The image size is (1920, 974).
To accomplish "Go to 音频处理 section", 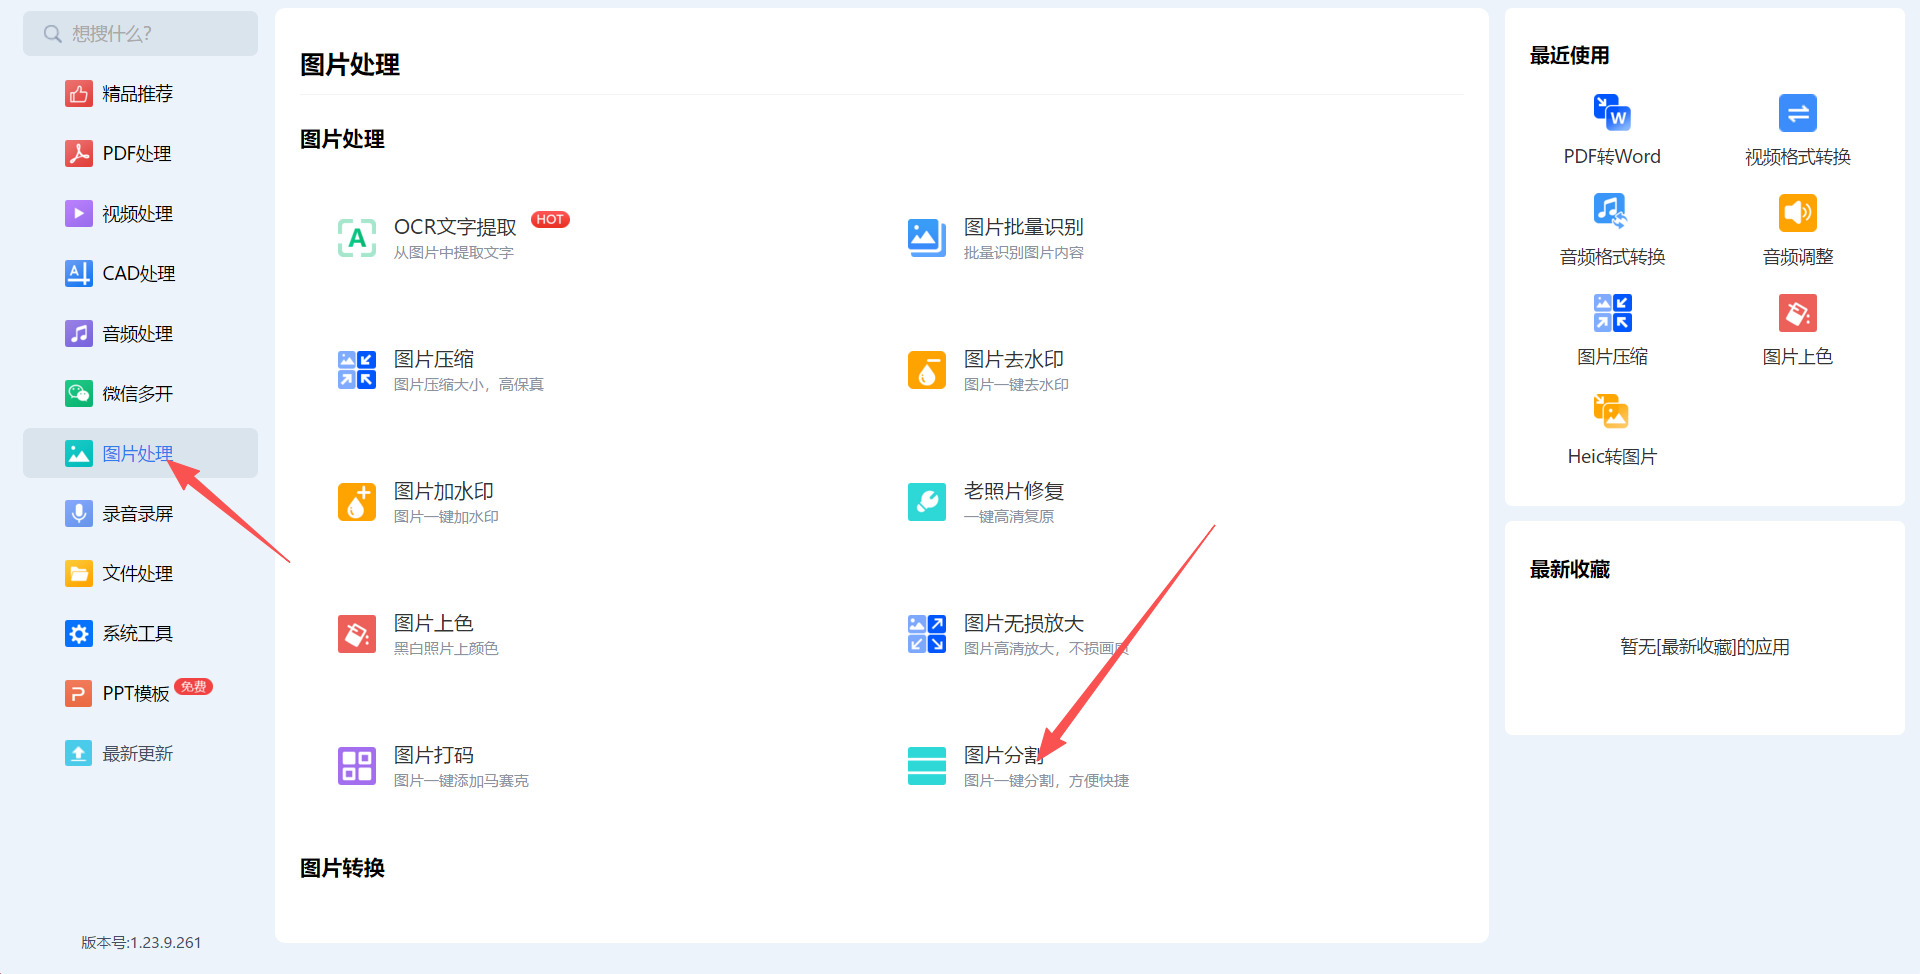I will (140, 334).
